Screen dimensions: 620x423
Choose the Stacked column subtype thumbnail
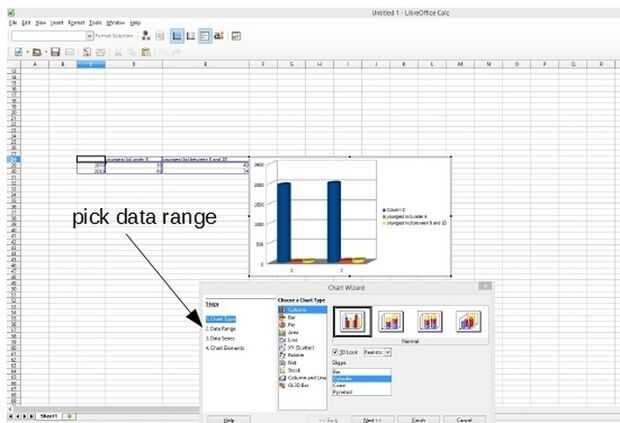pos(391,321)
